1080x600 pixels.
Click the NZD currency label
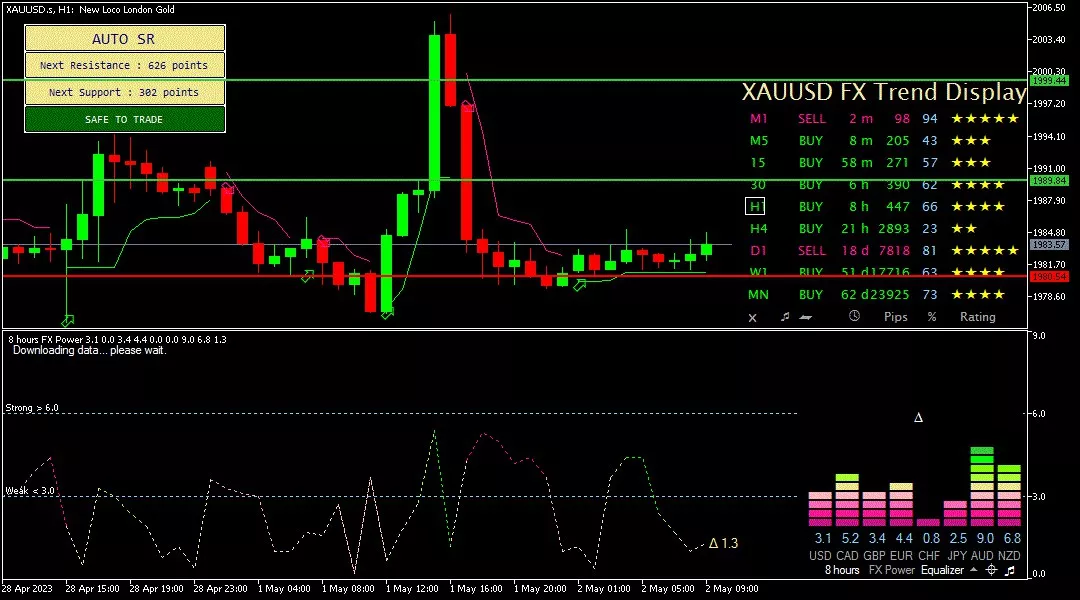(1009, 555)
